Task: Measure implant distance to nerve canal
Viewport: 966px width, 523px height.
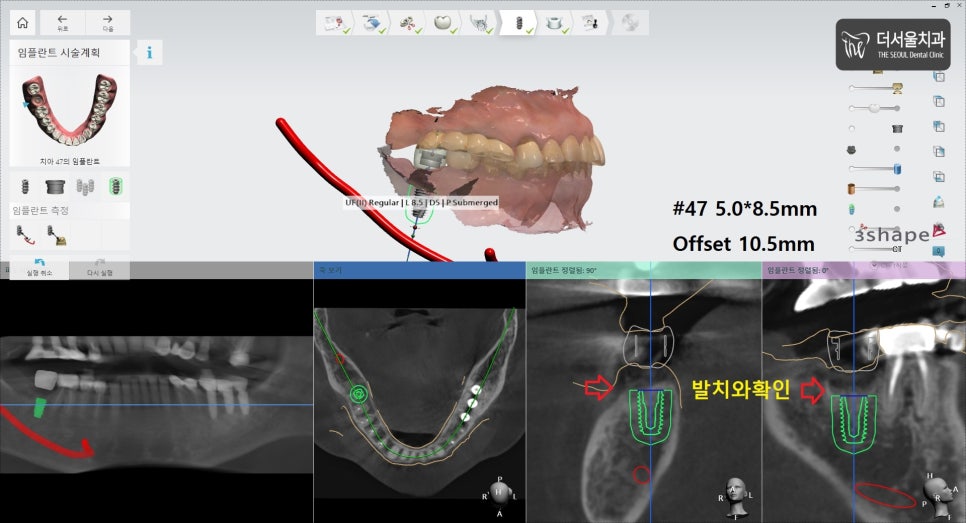Action: point(25,235)
